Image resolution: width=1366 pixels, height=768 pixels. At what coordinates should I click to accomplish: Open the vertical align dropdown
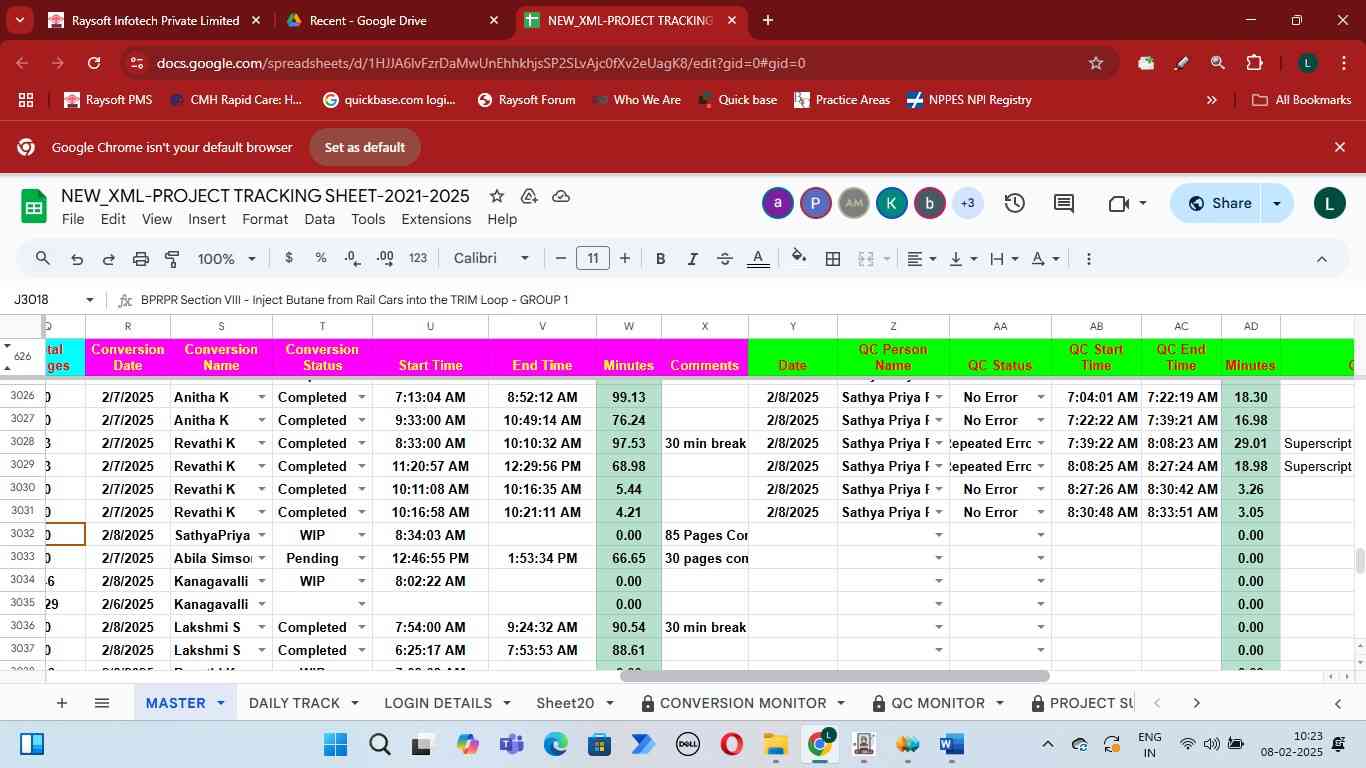click(x=962, y=259)
